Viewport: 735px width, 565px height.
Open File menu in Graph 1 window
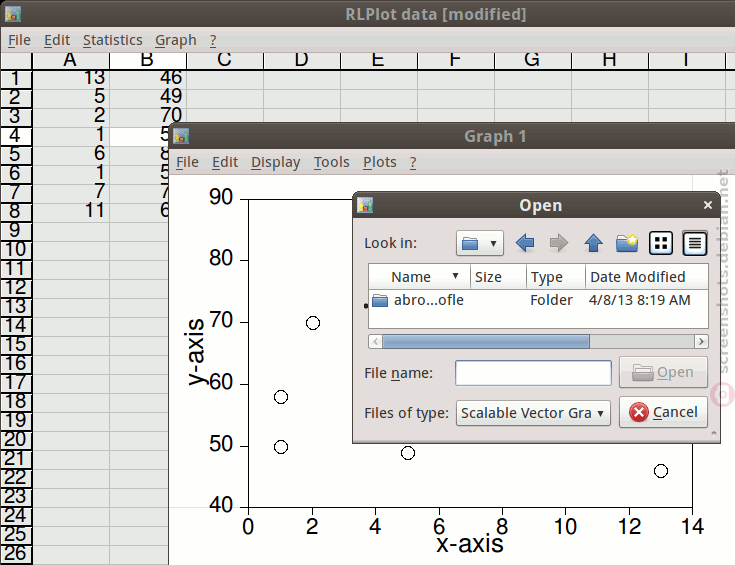(x=188, y=162)
